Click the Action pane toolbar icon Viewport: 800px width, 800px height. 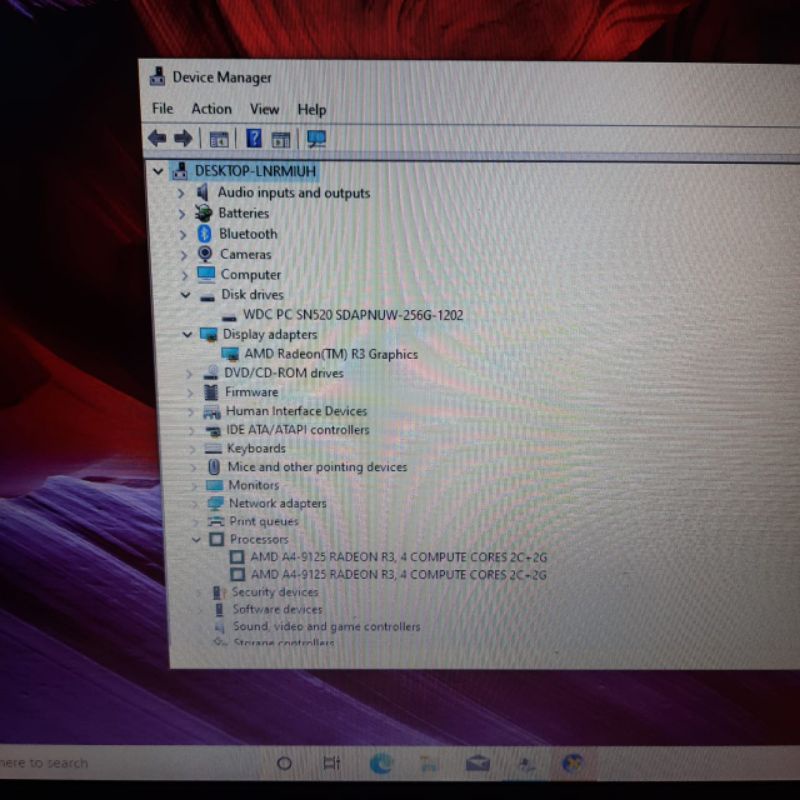281,139
